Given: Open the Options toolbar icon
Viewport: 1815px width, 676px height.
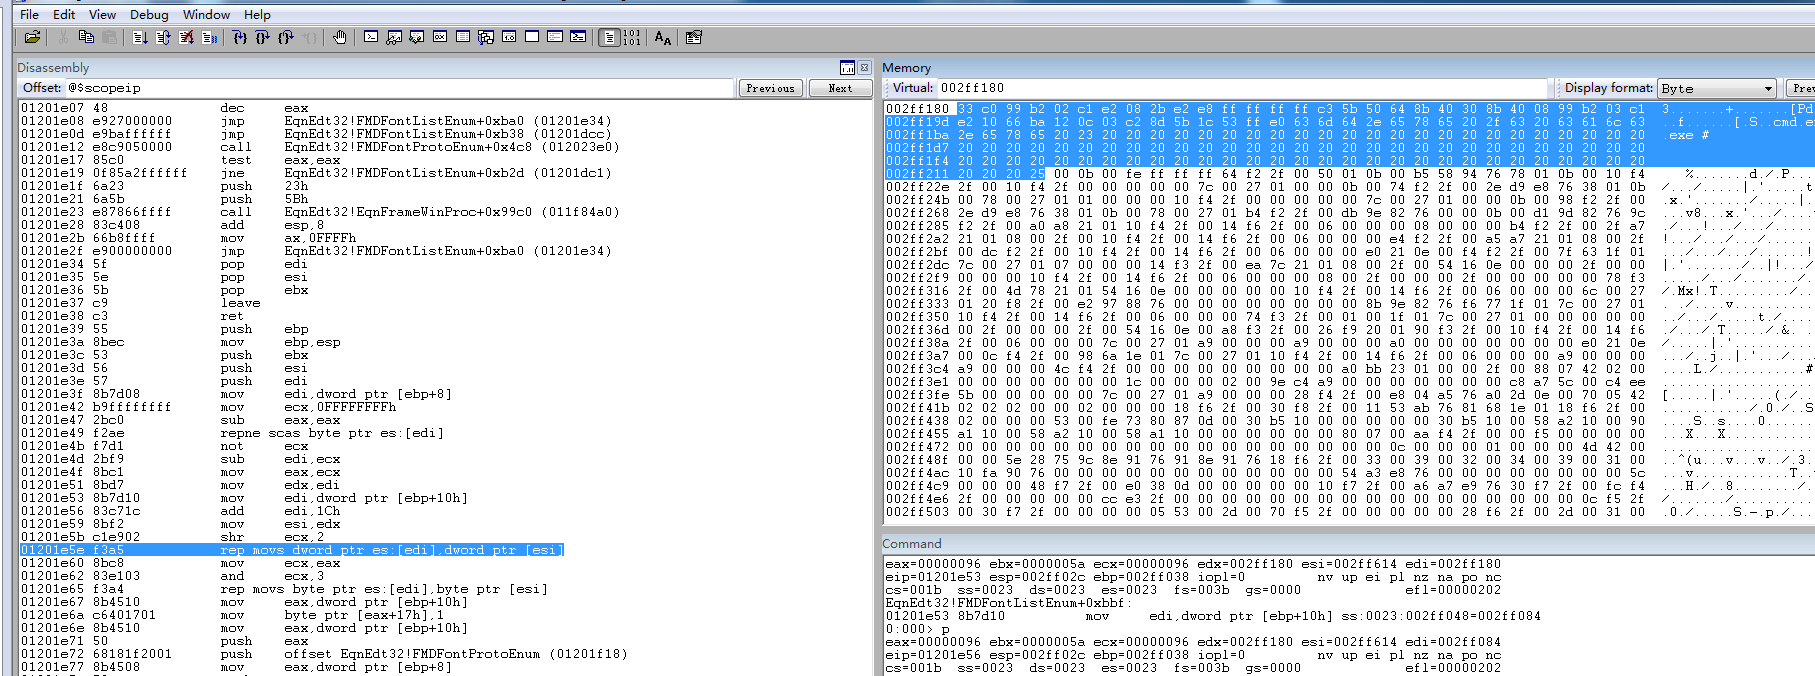Looking at the screenshot, I should point(694,38).
